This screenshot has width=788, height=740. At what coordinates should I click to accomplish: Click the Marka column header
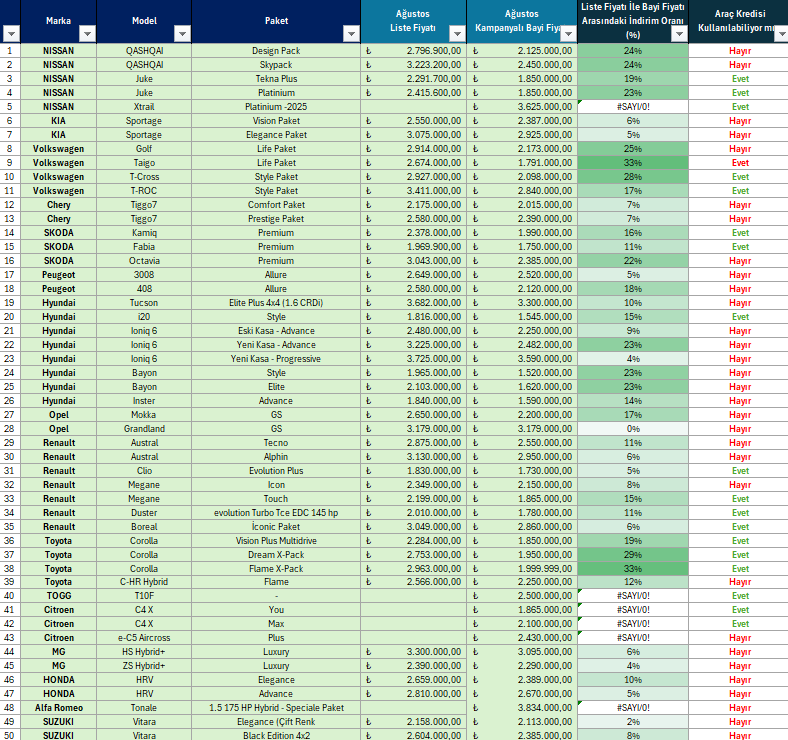pos(58,21)
